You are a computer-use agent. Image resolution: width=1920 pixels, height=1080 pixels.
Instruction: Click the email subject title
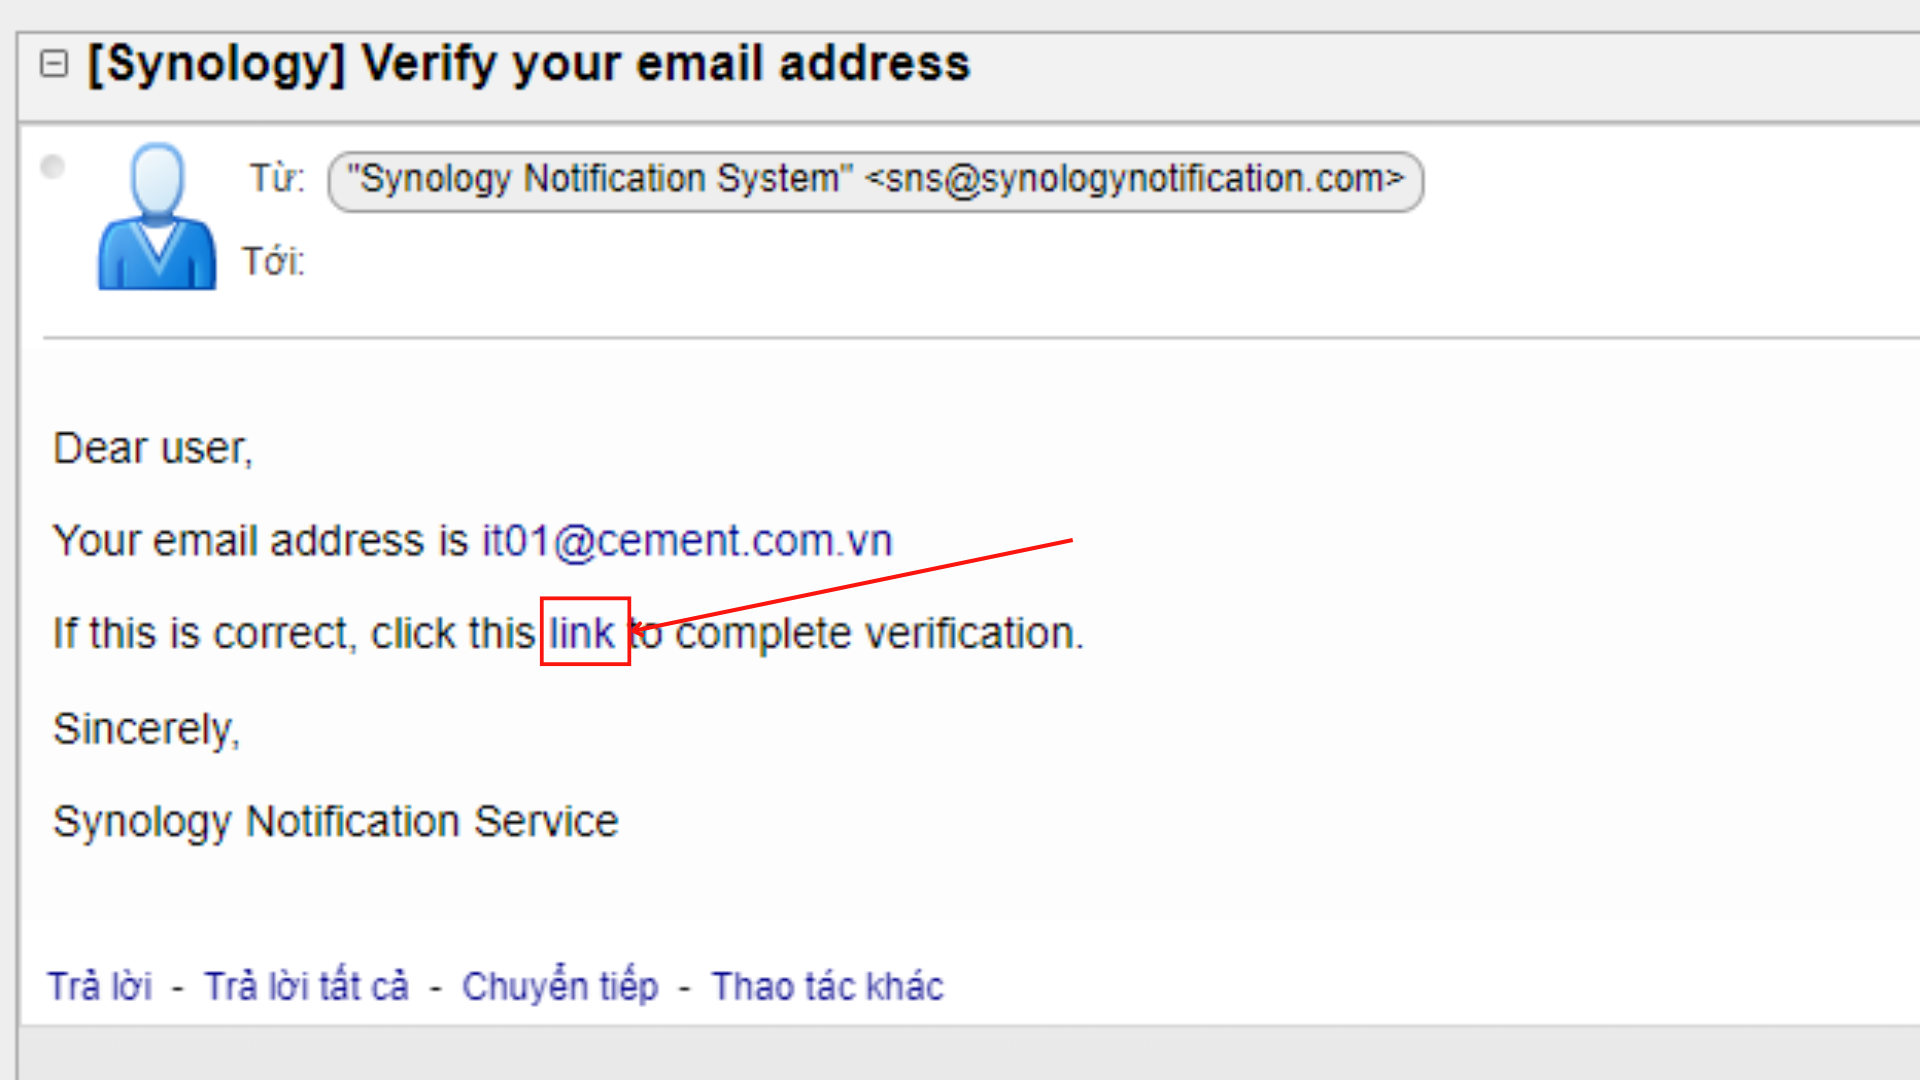tap(529, 64)
